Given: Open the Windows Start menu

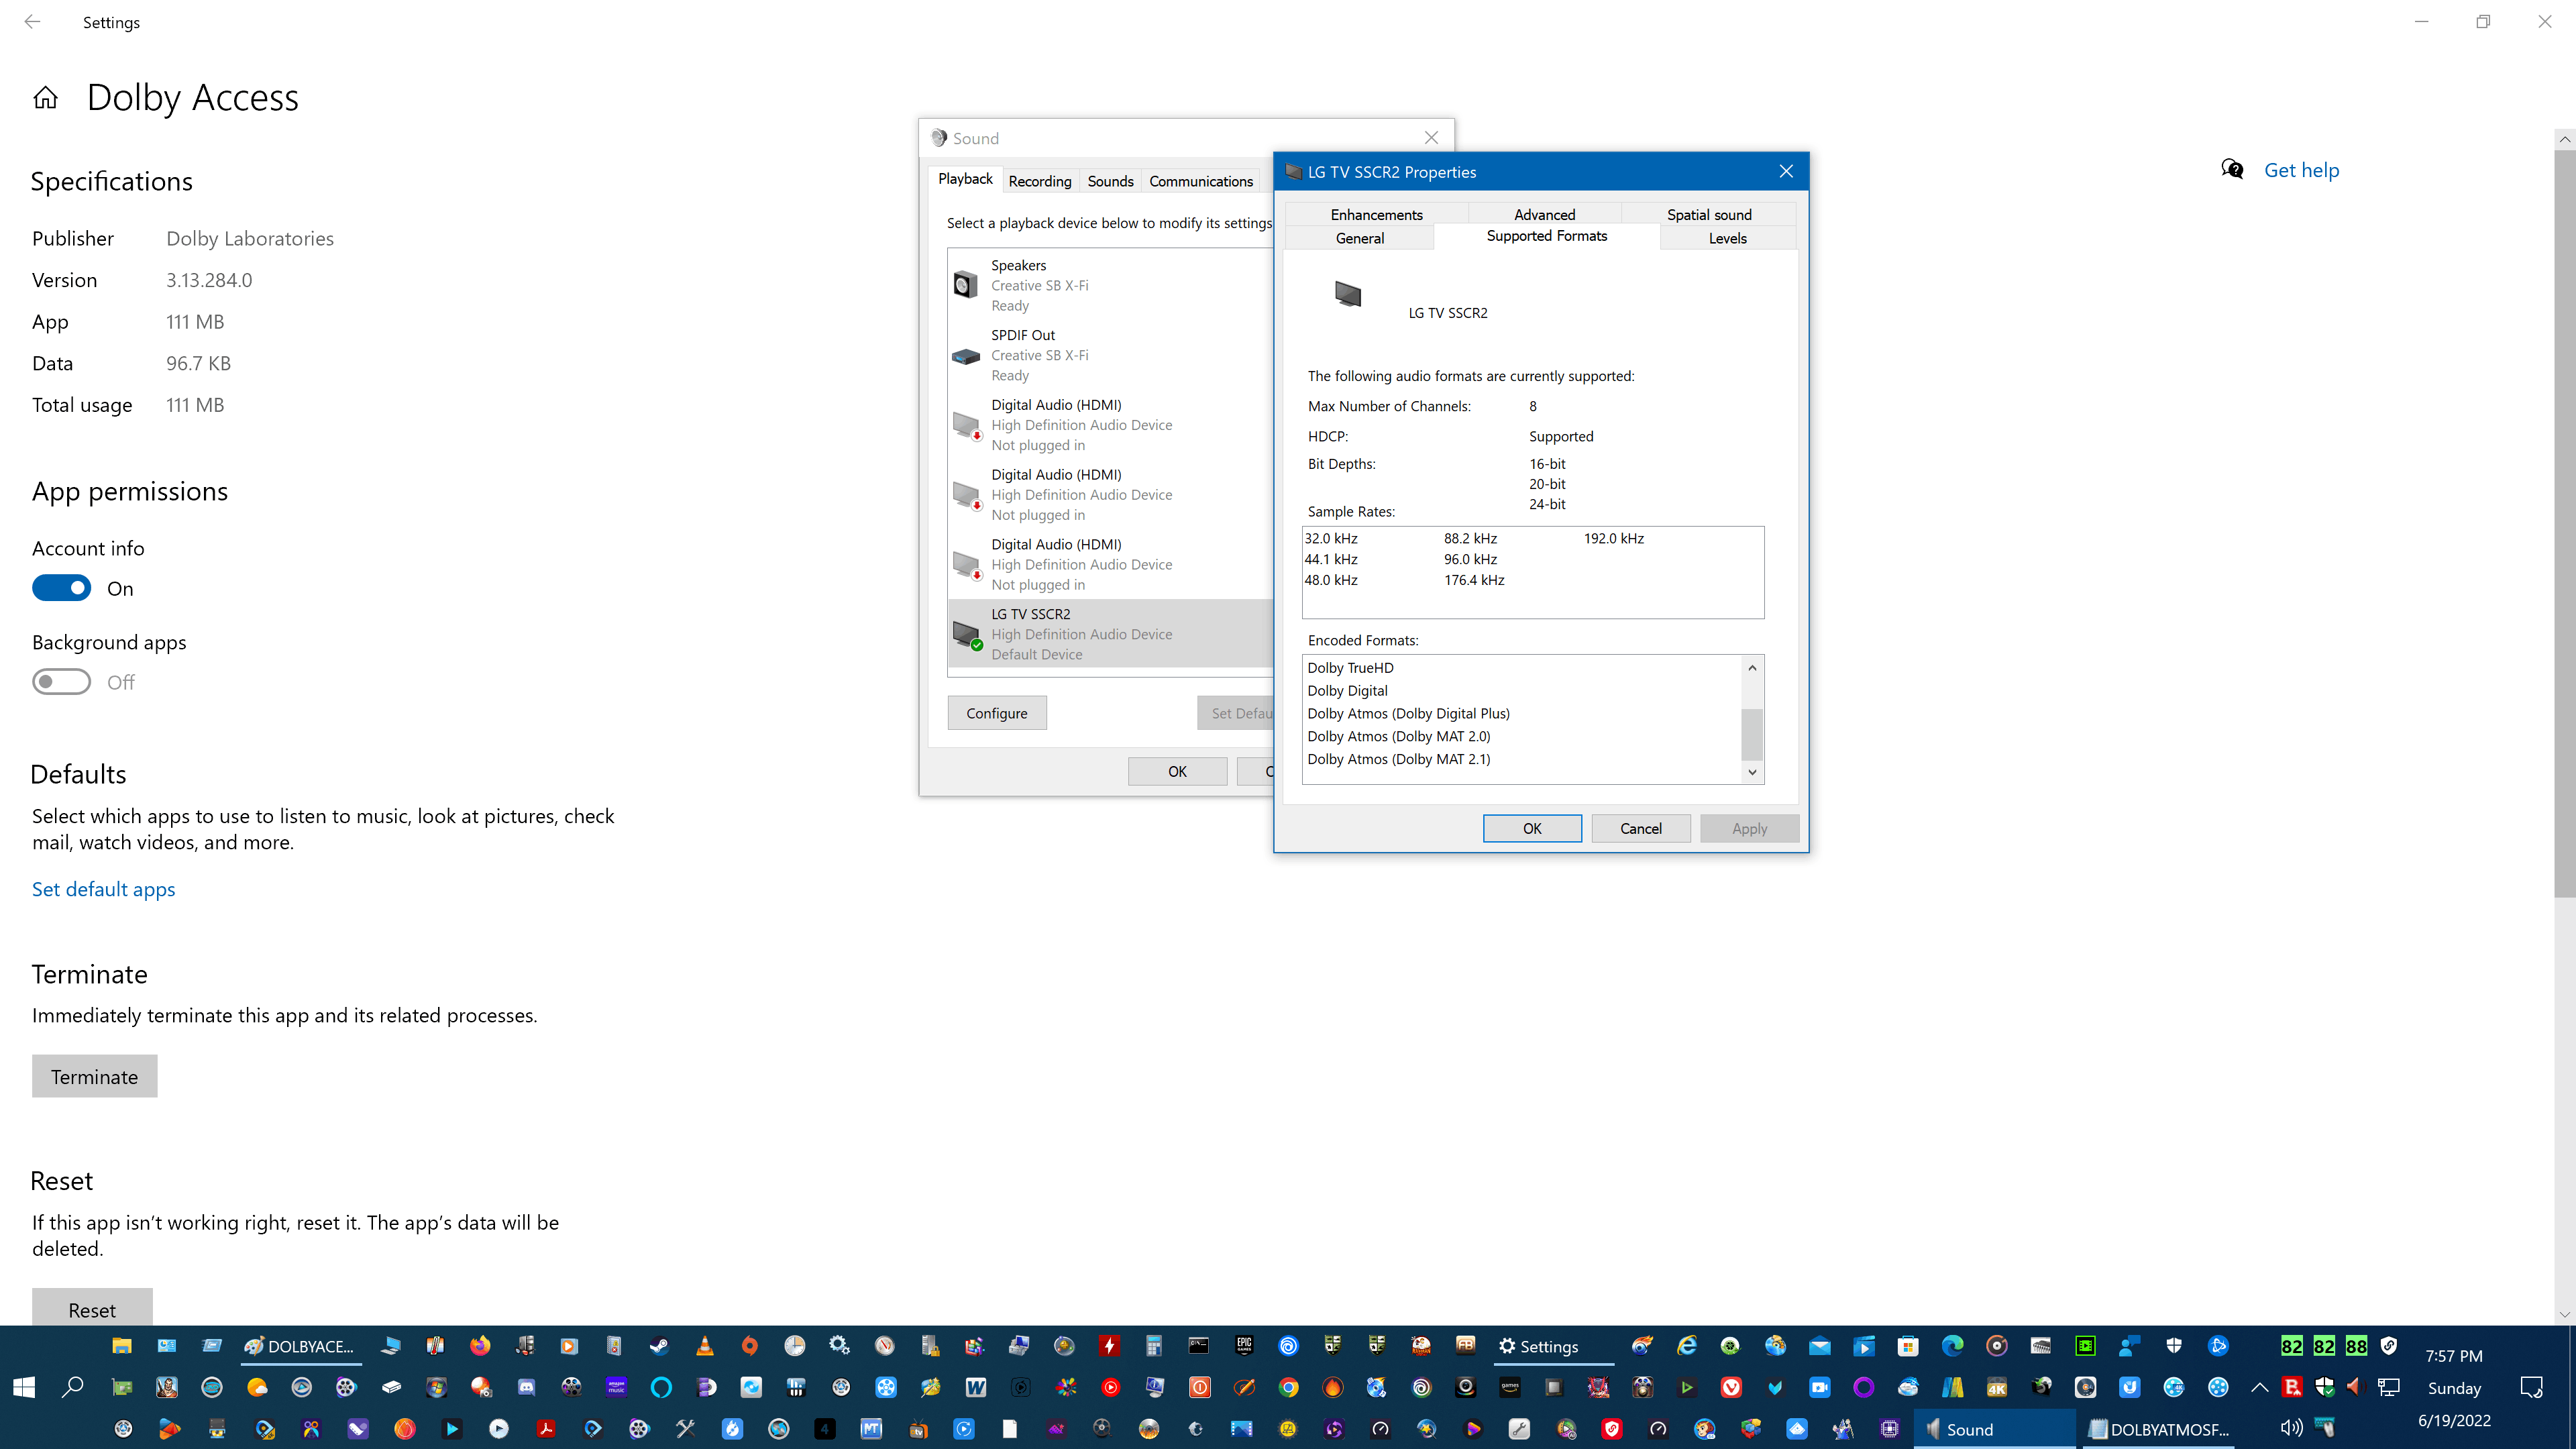Looking at the screenshot, I should [24, 1387].
